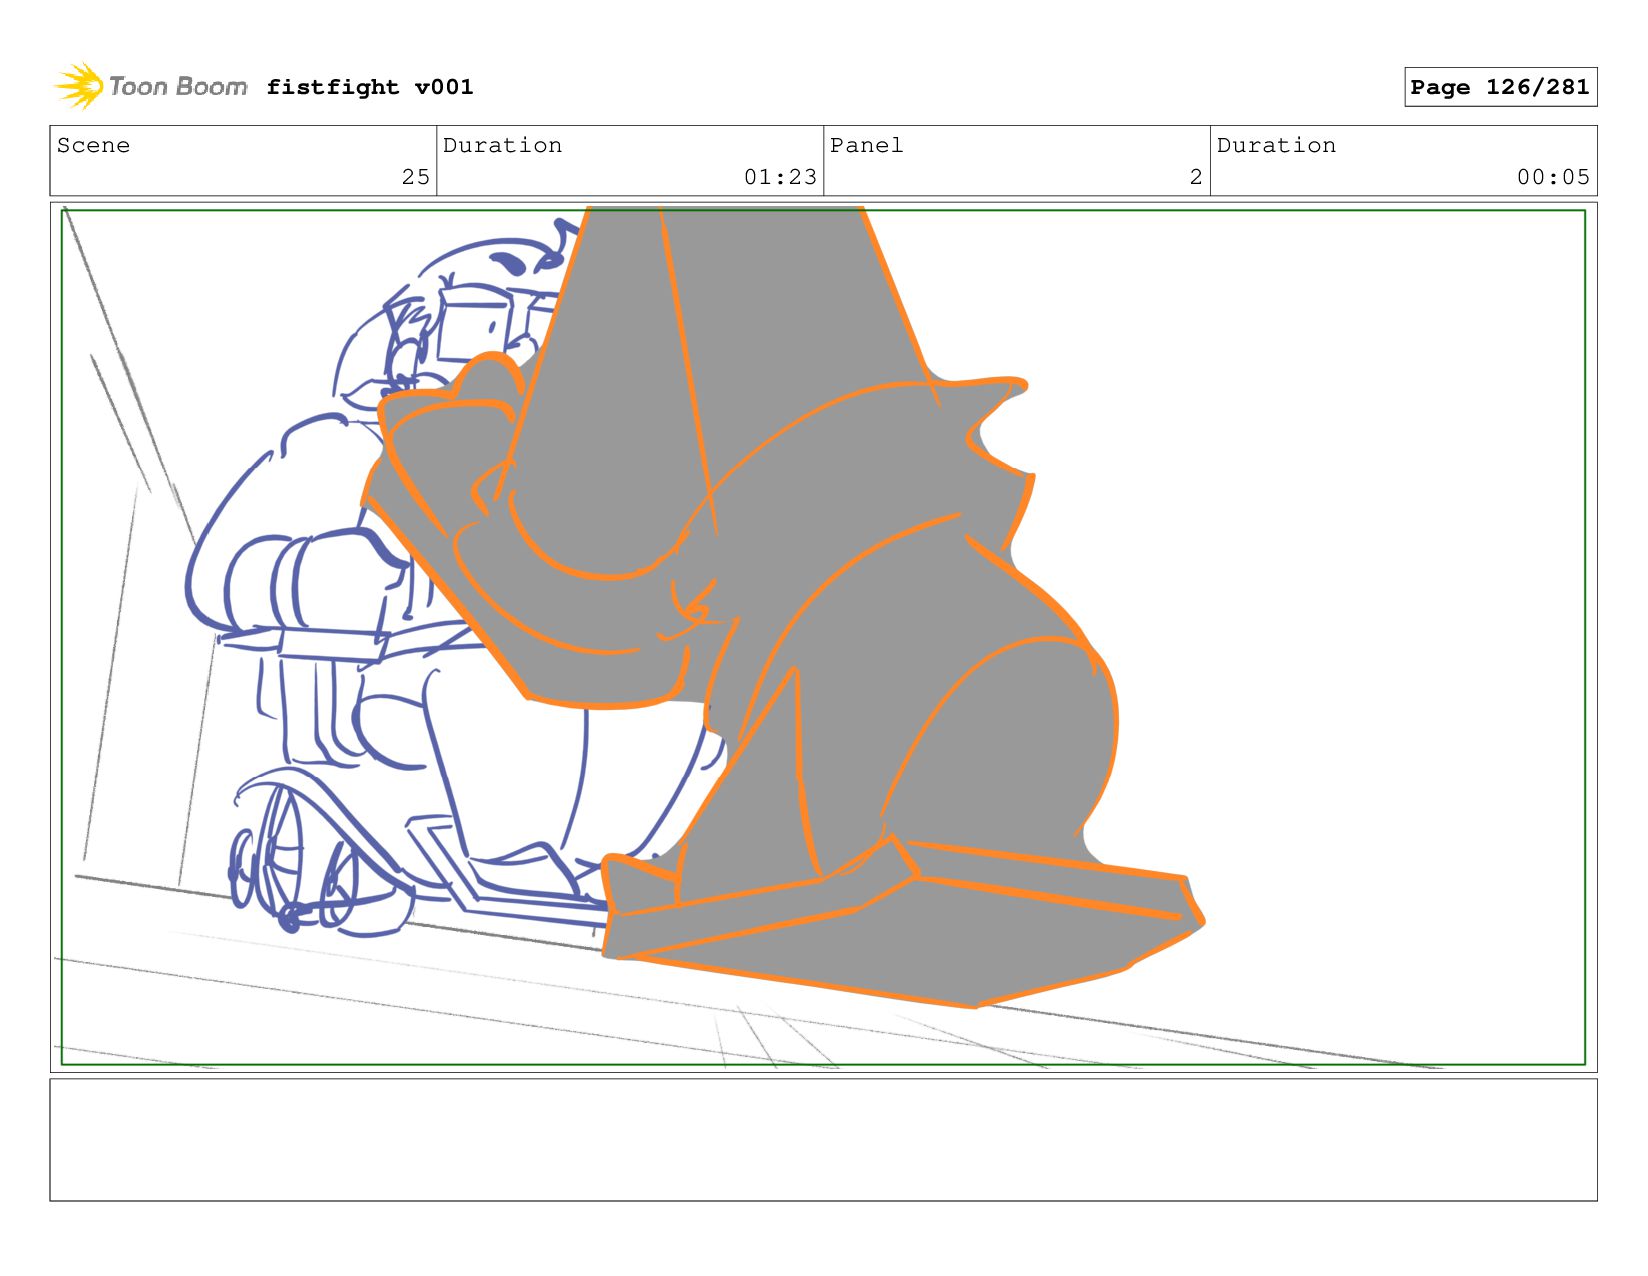The width and height of the screenshot is (1648, 1276).
Task: Click the 'Page 126/281' box
Action: pyautogui.click(x=1500, y=87)
